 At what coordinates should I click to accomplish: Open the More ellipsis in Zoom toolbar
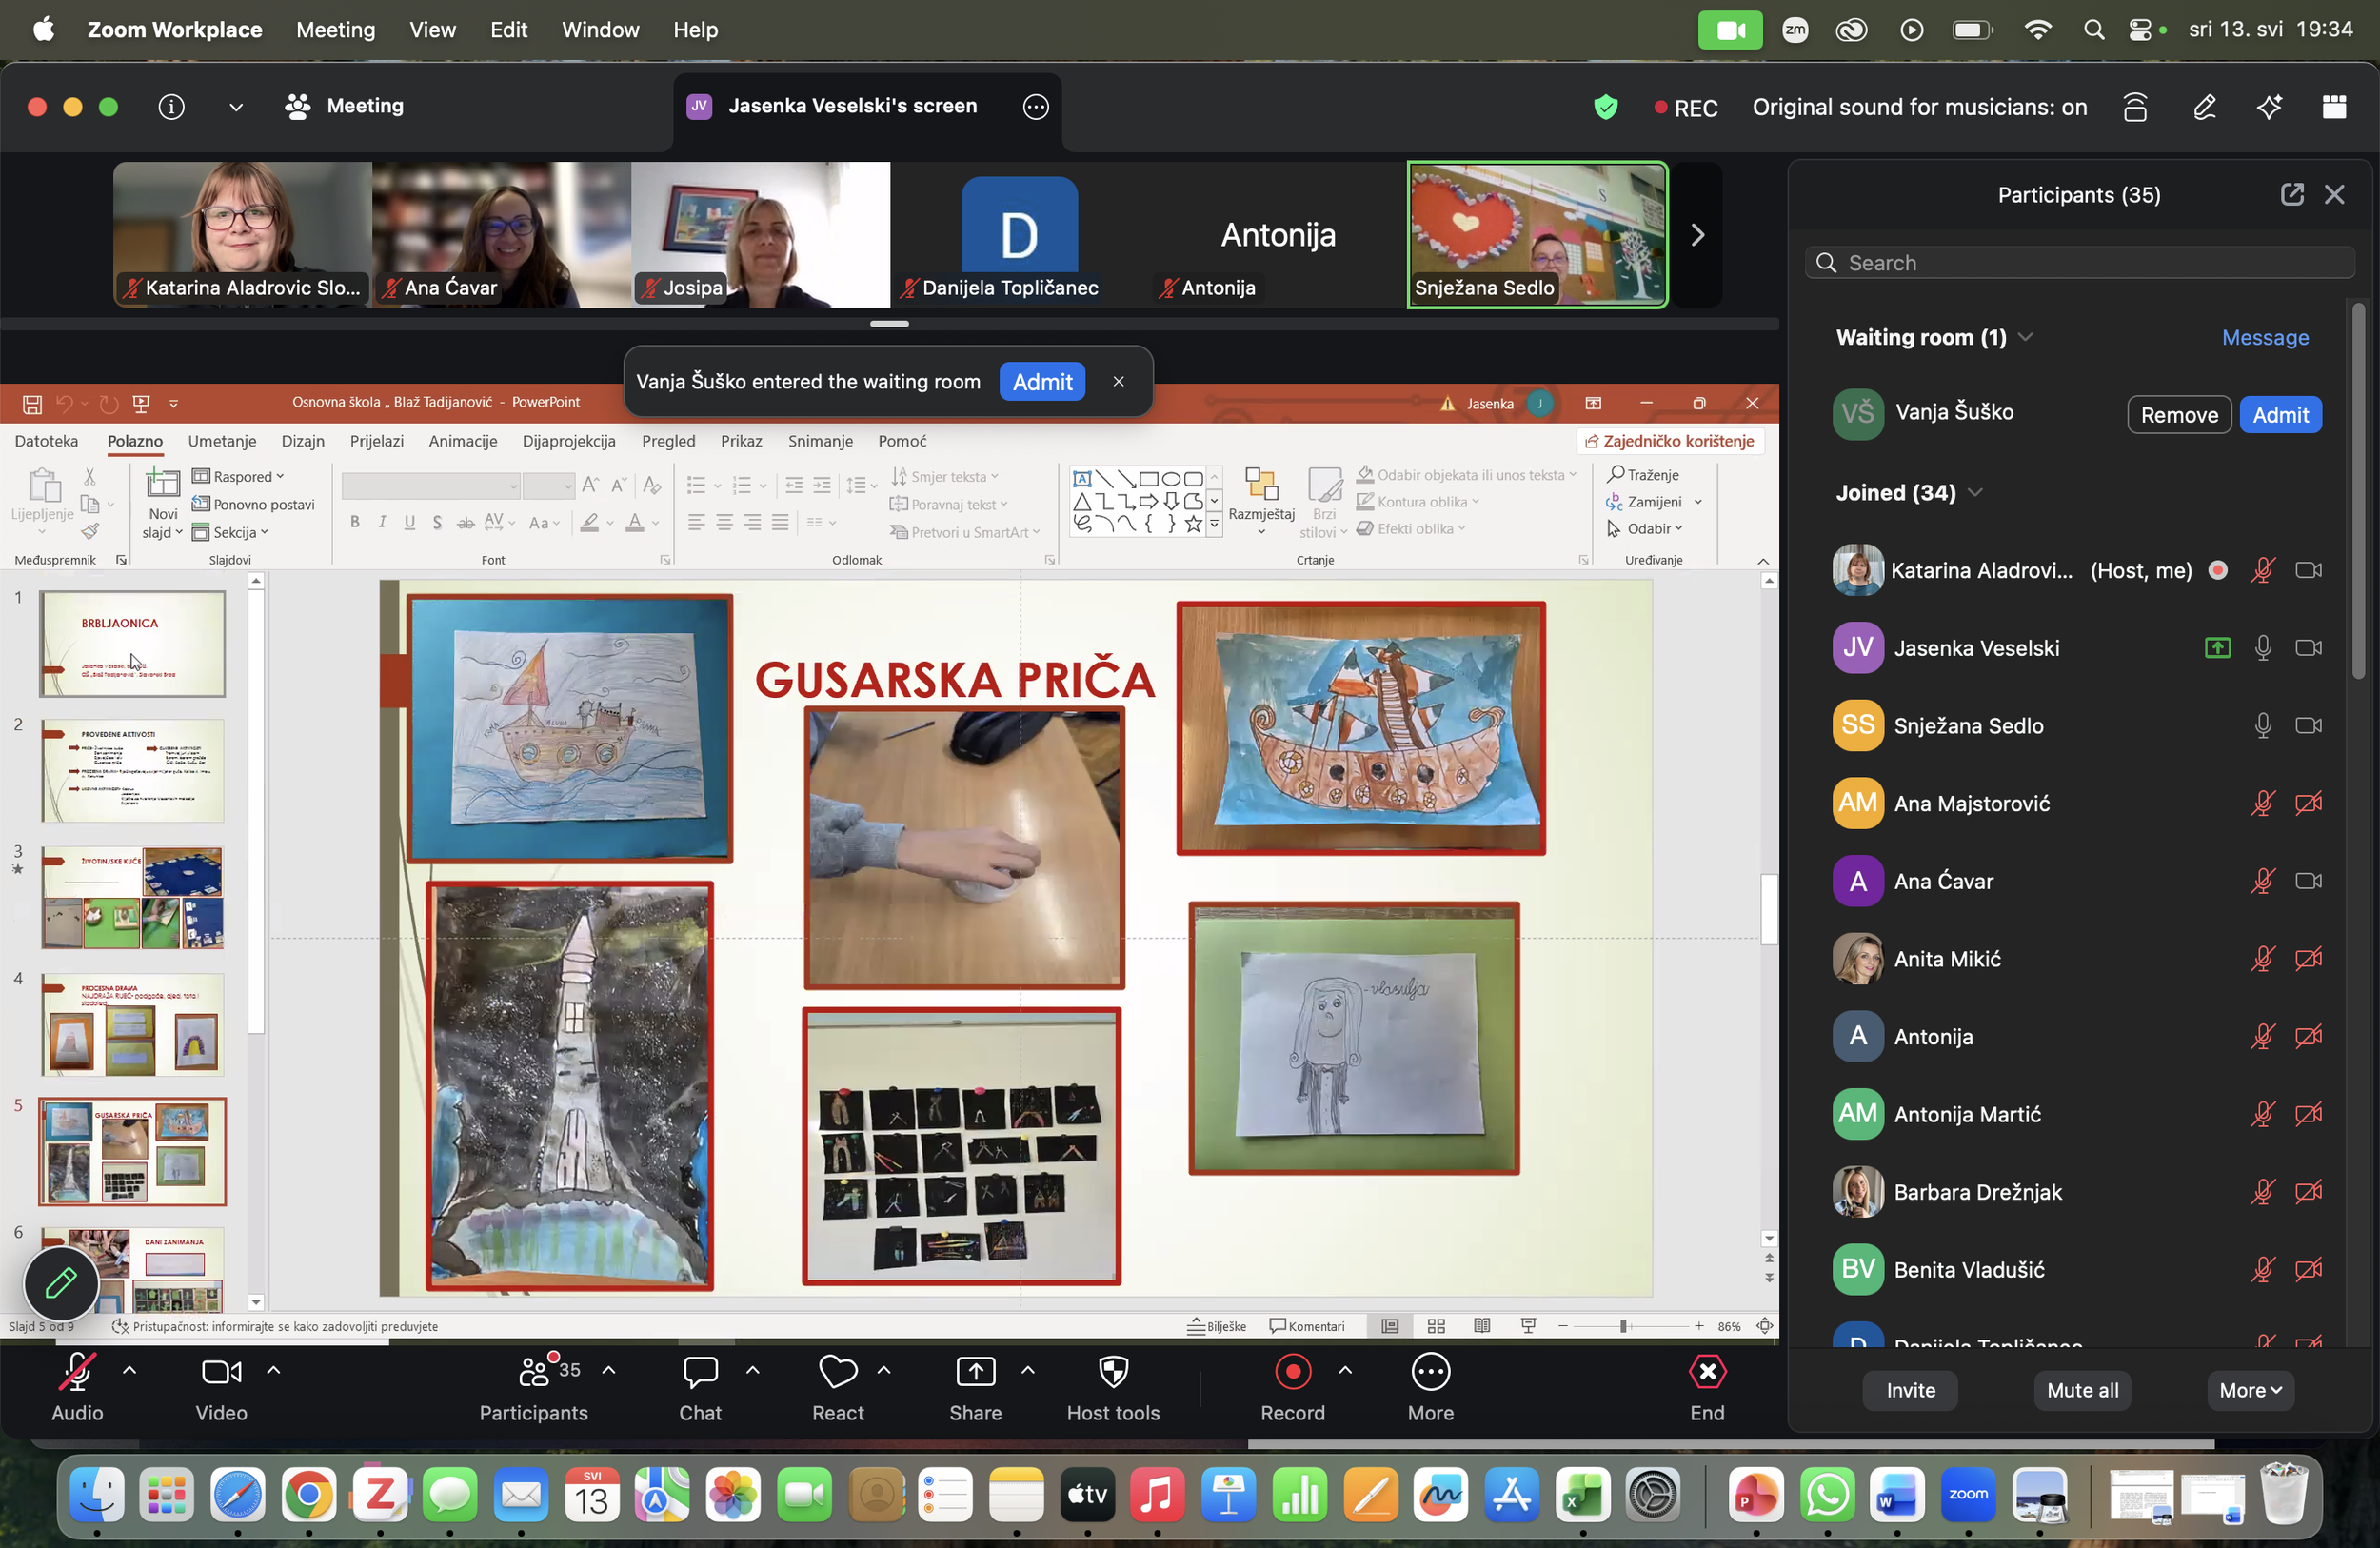coord(1430,1388)
